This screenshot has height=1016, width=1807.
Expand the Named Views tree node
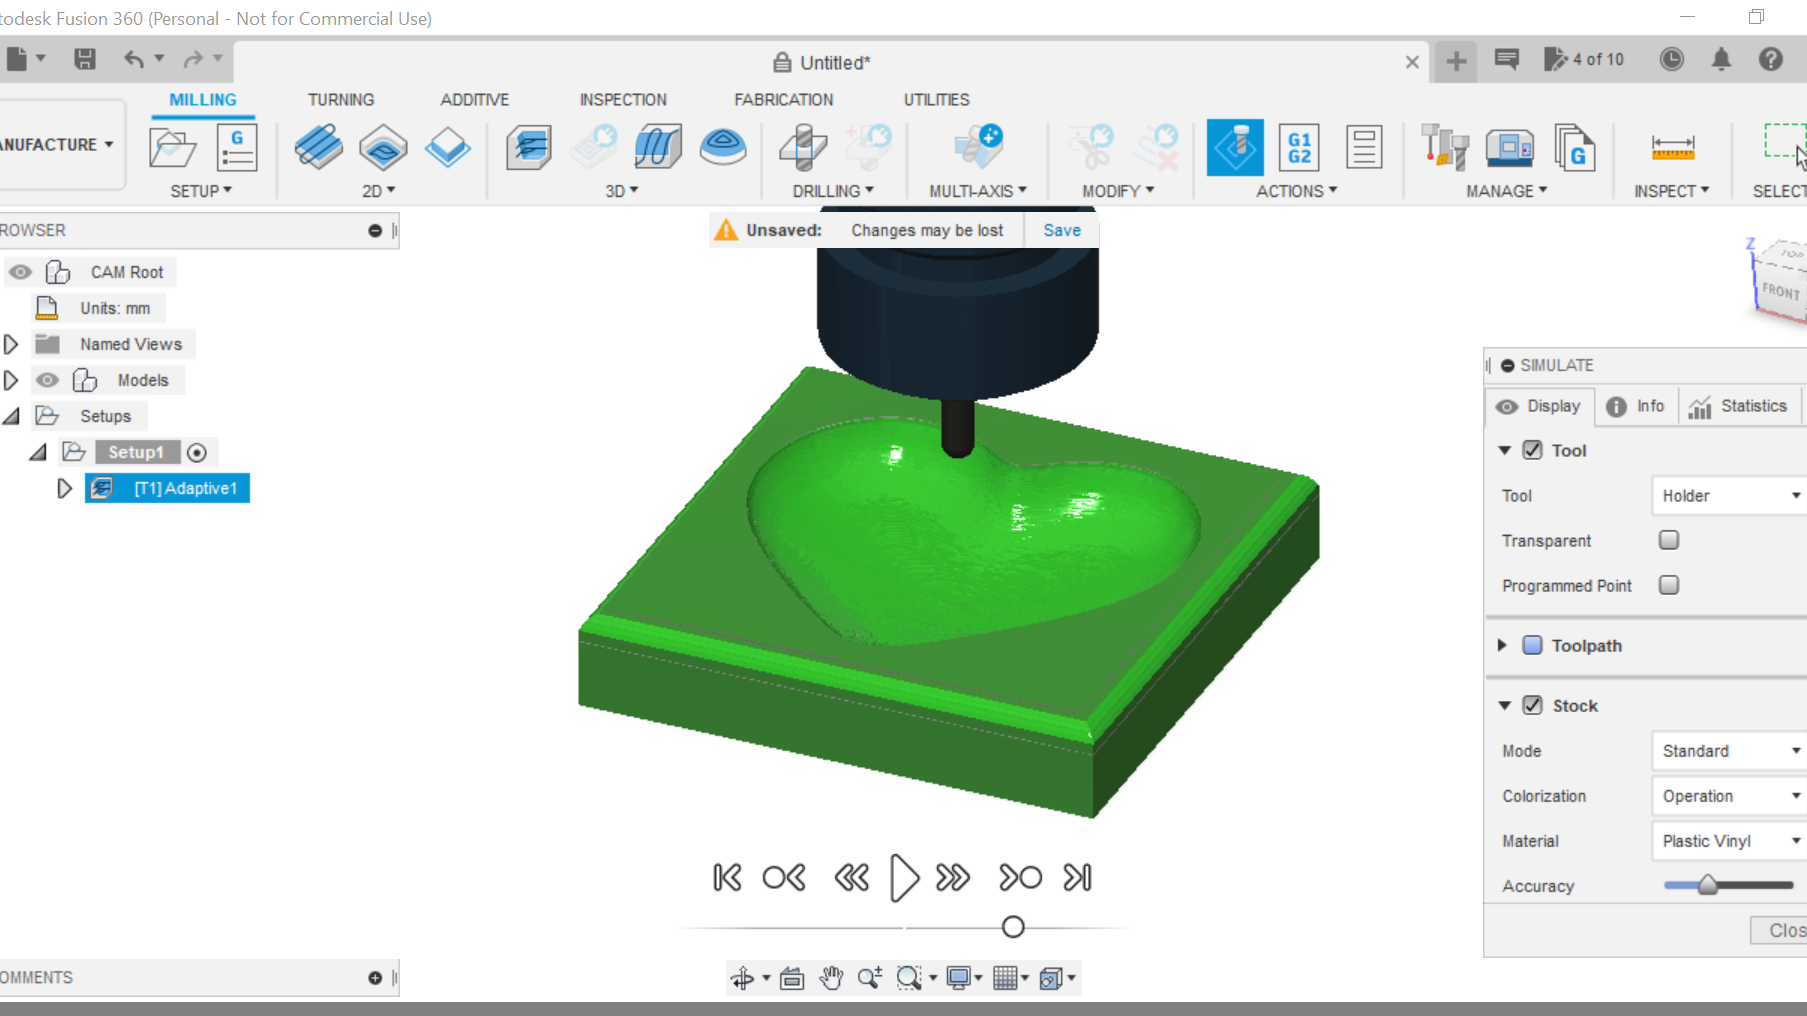(x=11, y=344)
